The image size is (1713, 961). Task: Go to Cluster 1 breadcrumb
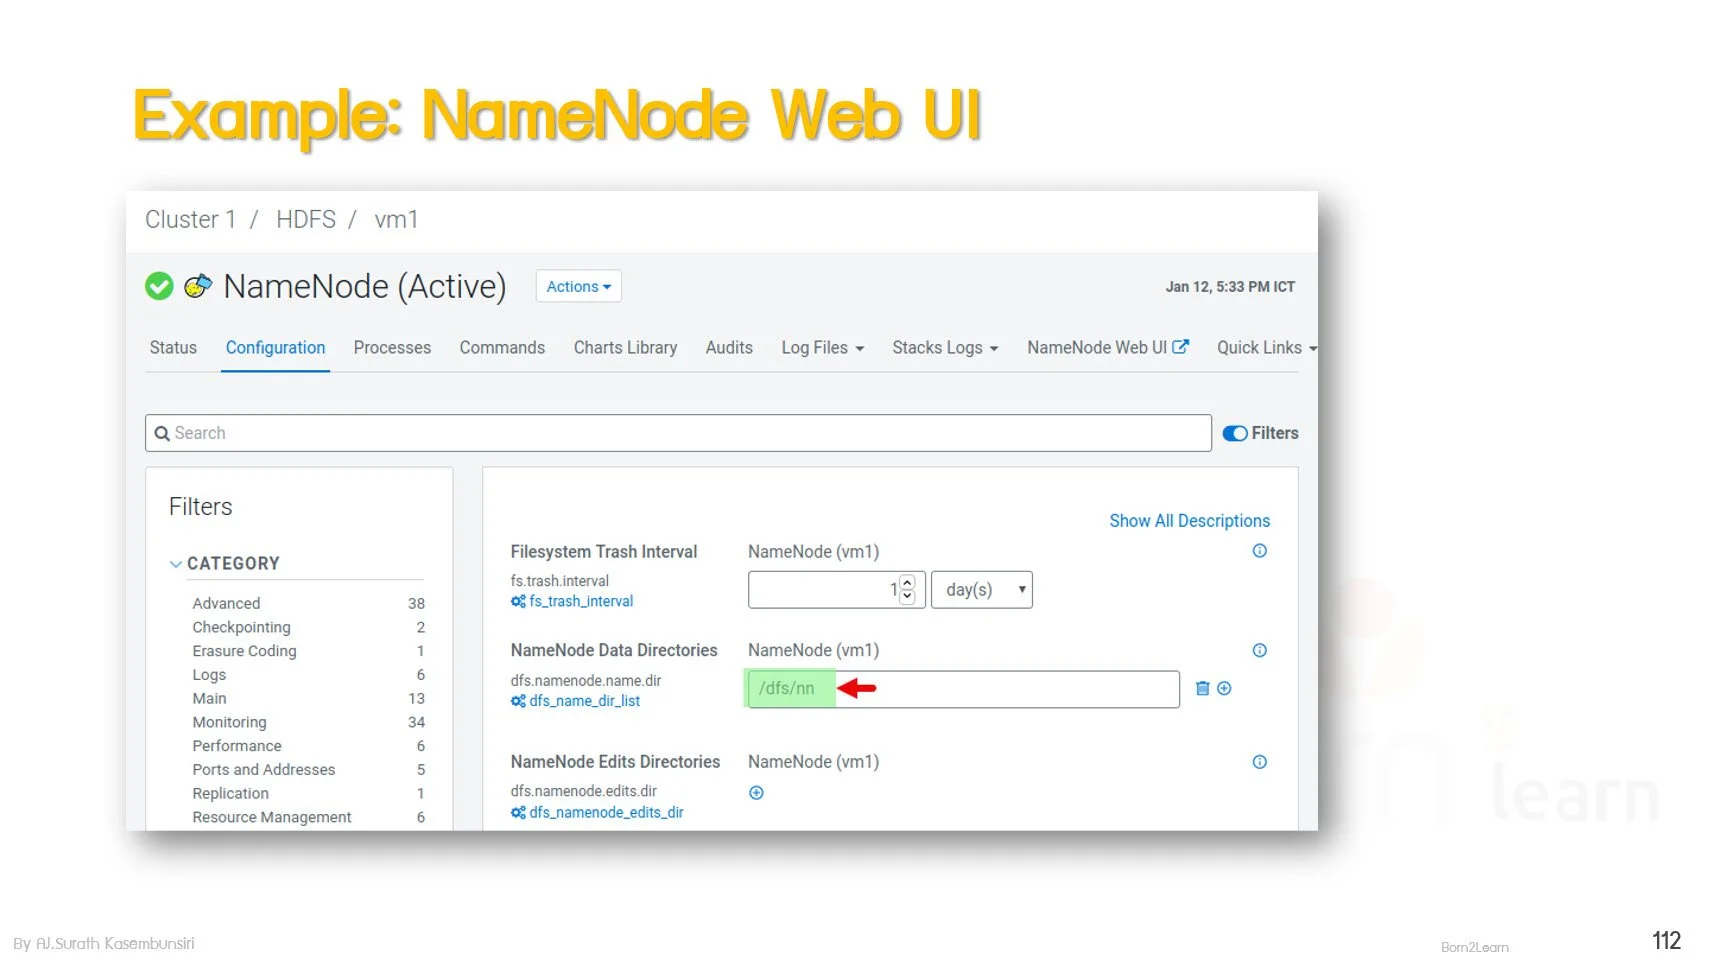pos(190,219)
